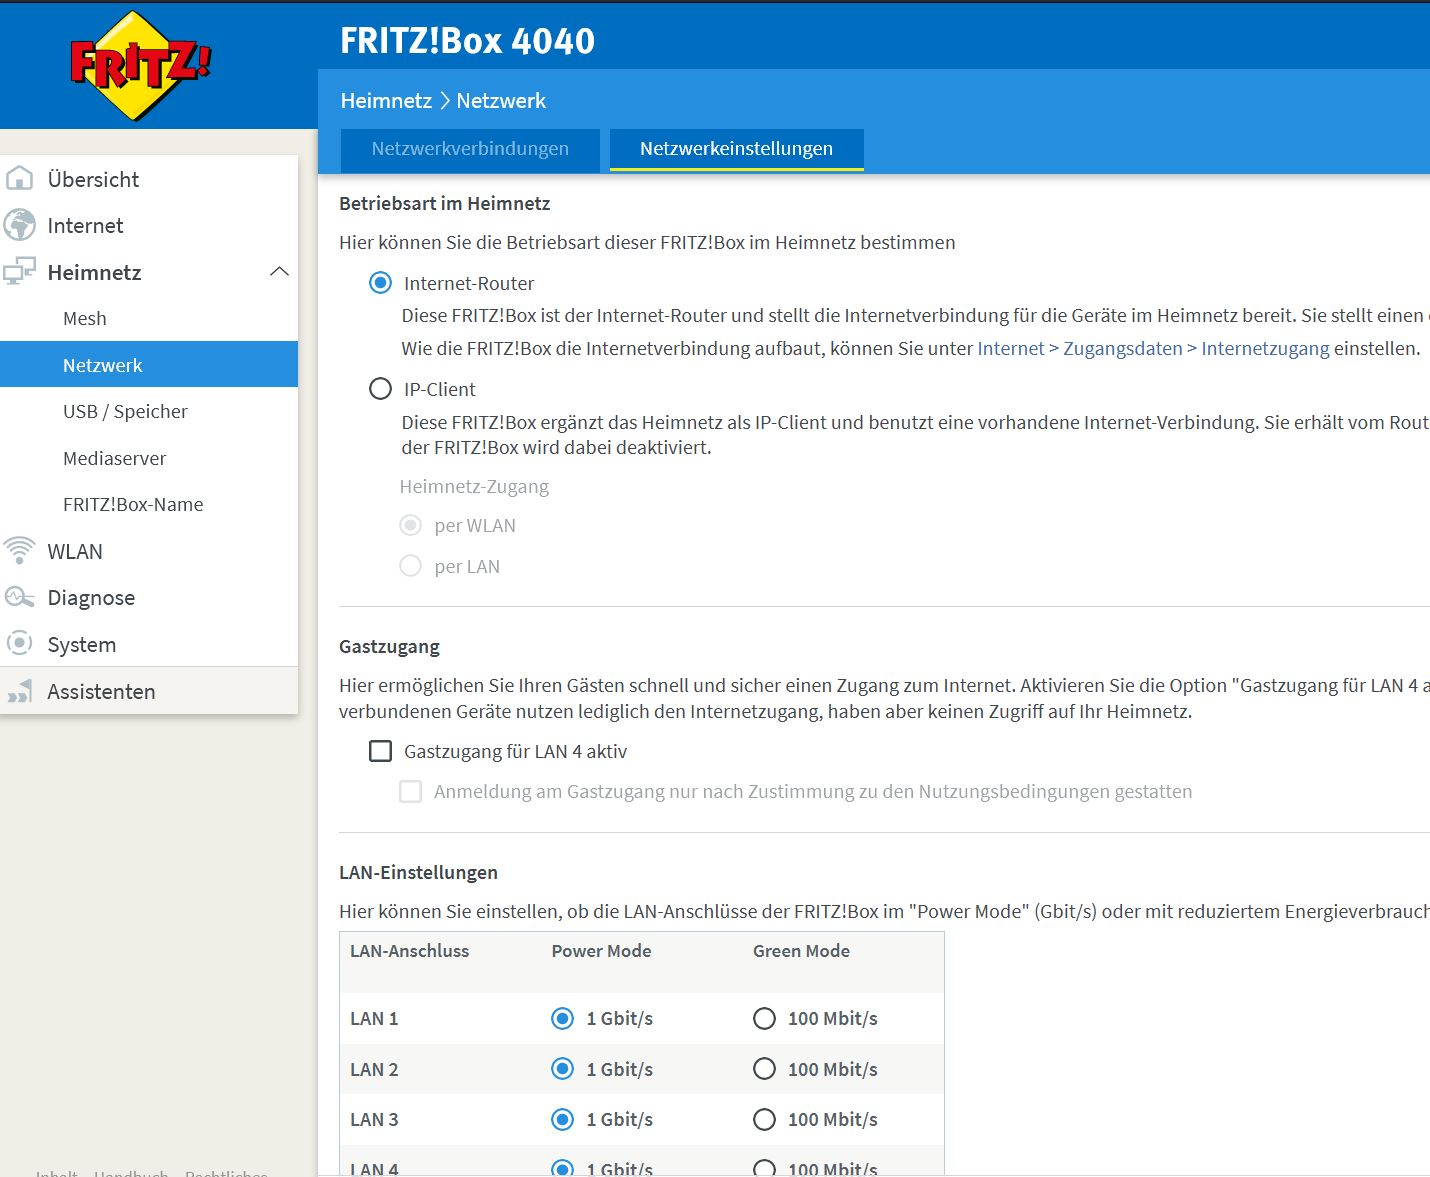This screenshot has height=1177, width=1430.
Task: Click the globe icon for Internet
Action: [19, 225]
